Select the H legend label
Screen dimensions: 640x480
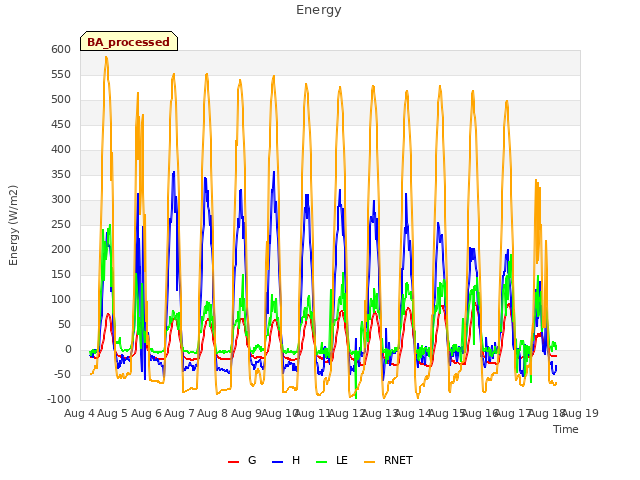click(296, 460)
